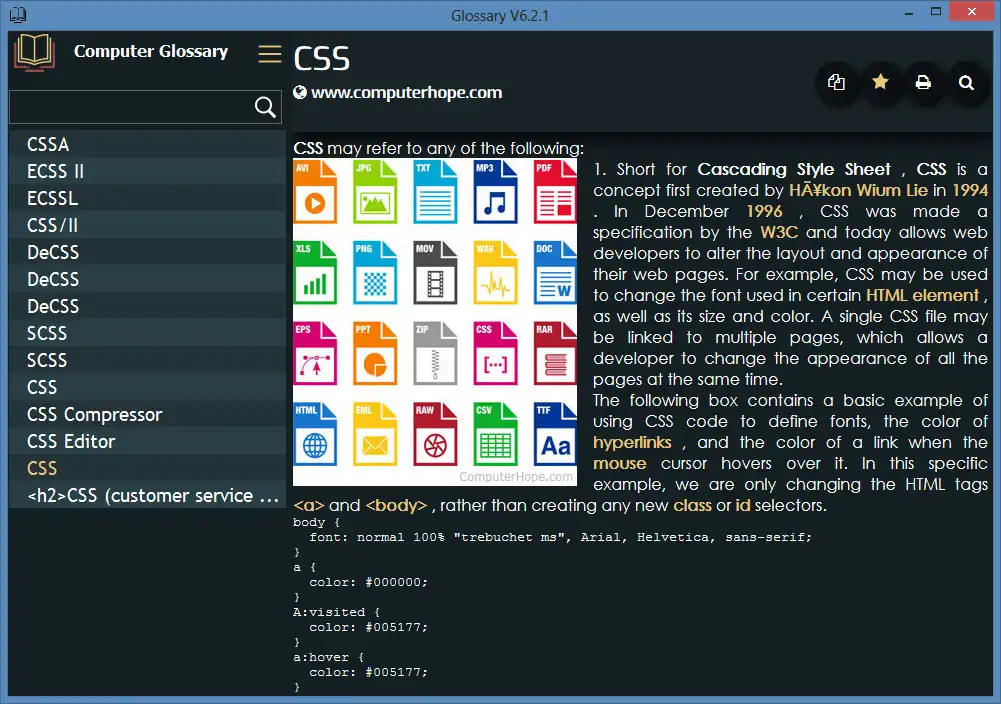The height and width of the screenshot is (704, 1001).
Task: Click the WAV file type icon
Action: (x=495, y=272)
